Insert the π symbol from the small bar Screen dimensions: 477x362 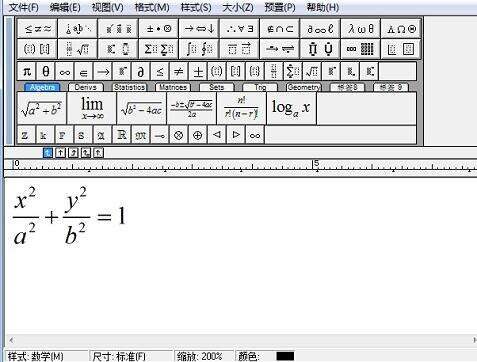(26, 71)
